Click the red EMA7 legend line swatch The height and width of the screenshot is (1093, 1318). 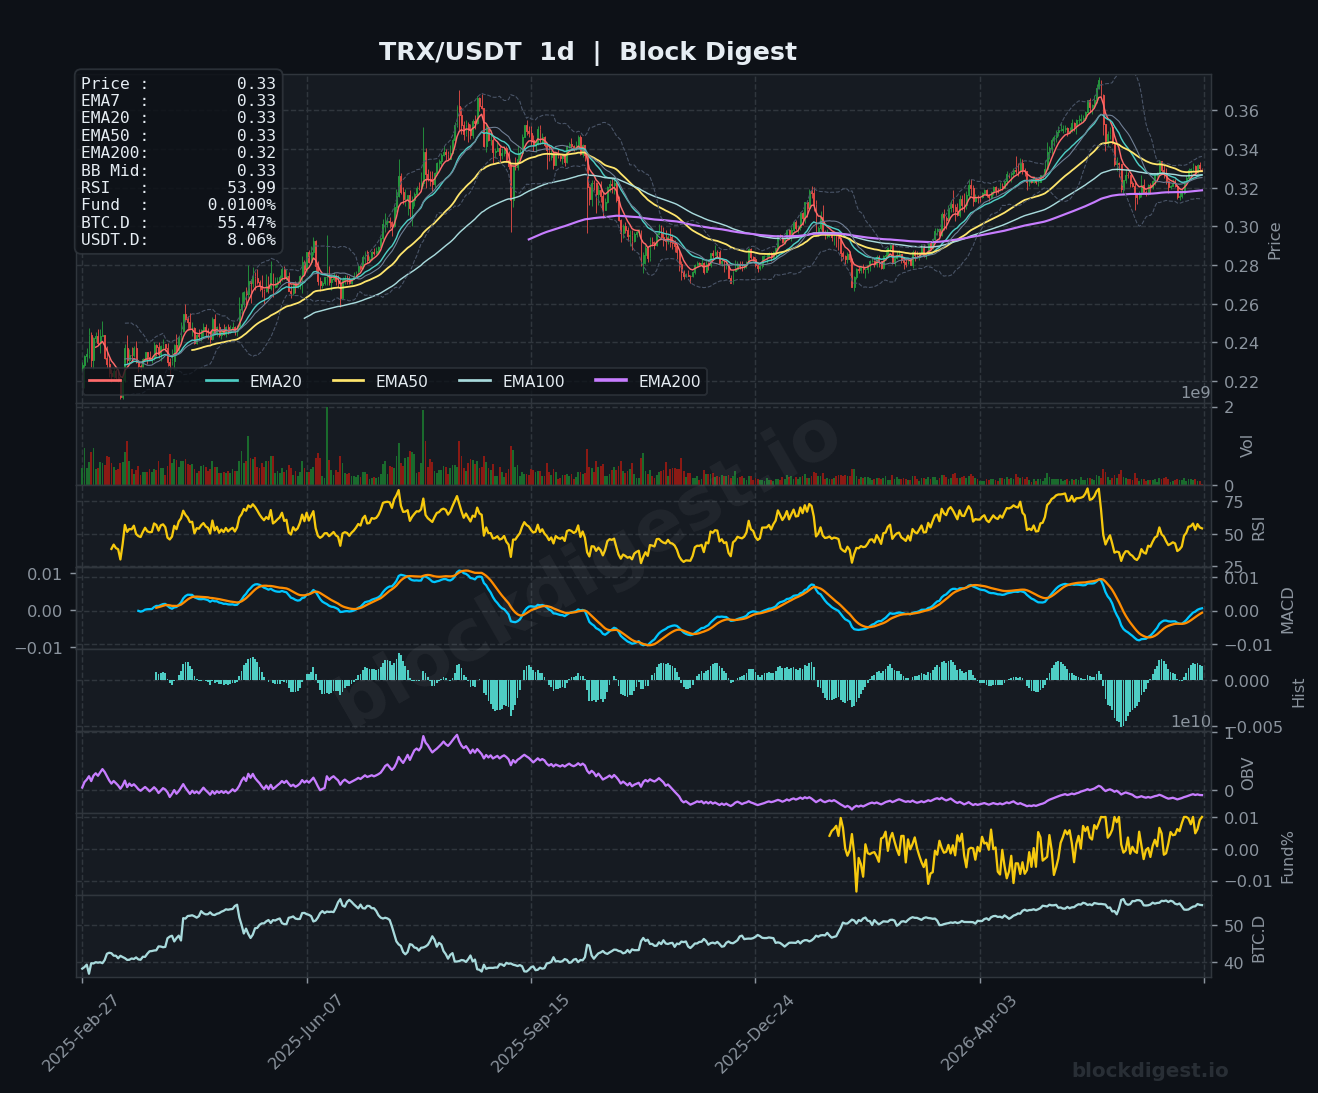click(x=105, y=381)
